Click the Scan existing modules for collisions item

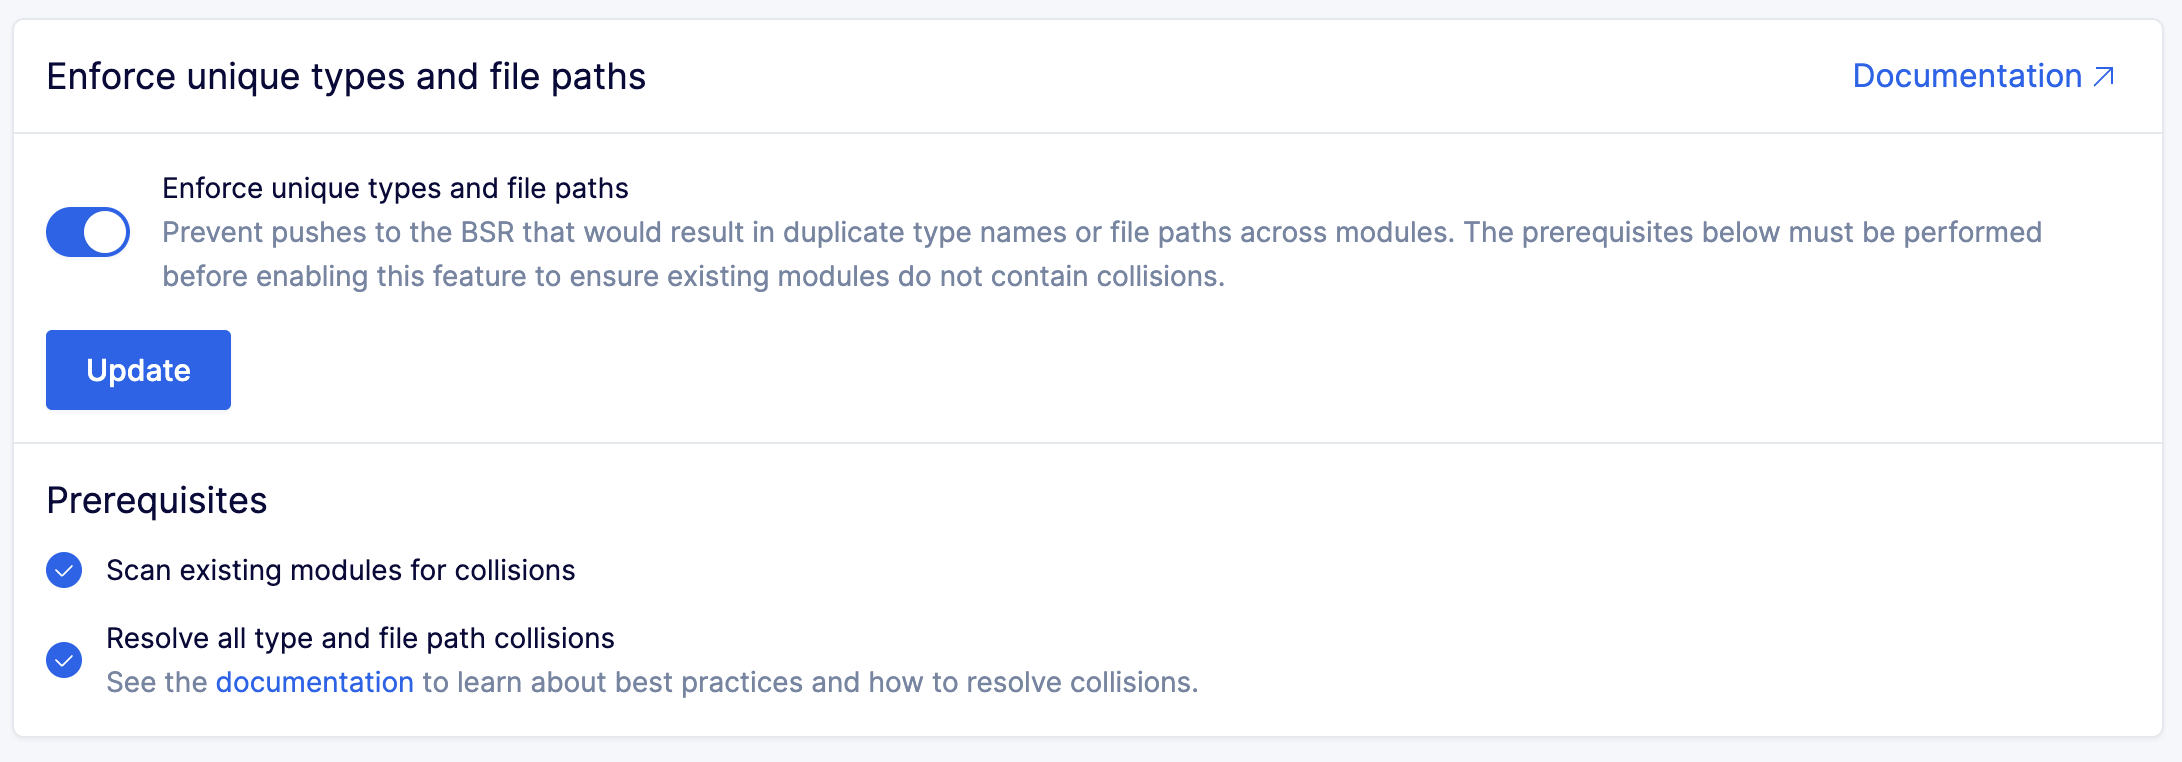[x=341, y=570]
